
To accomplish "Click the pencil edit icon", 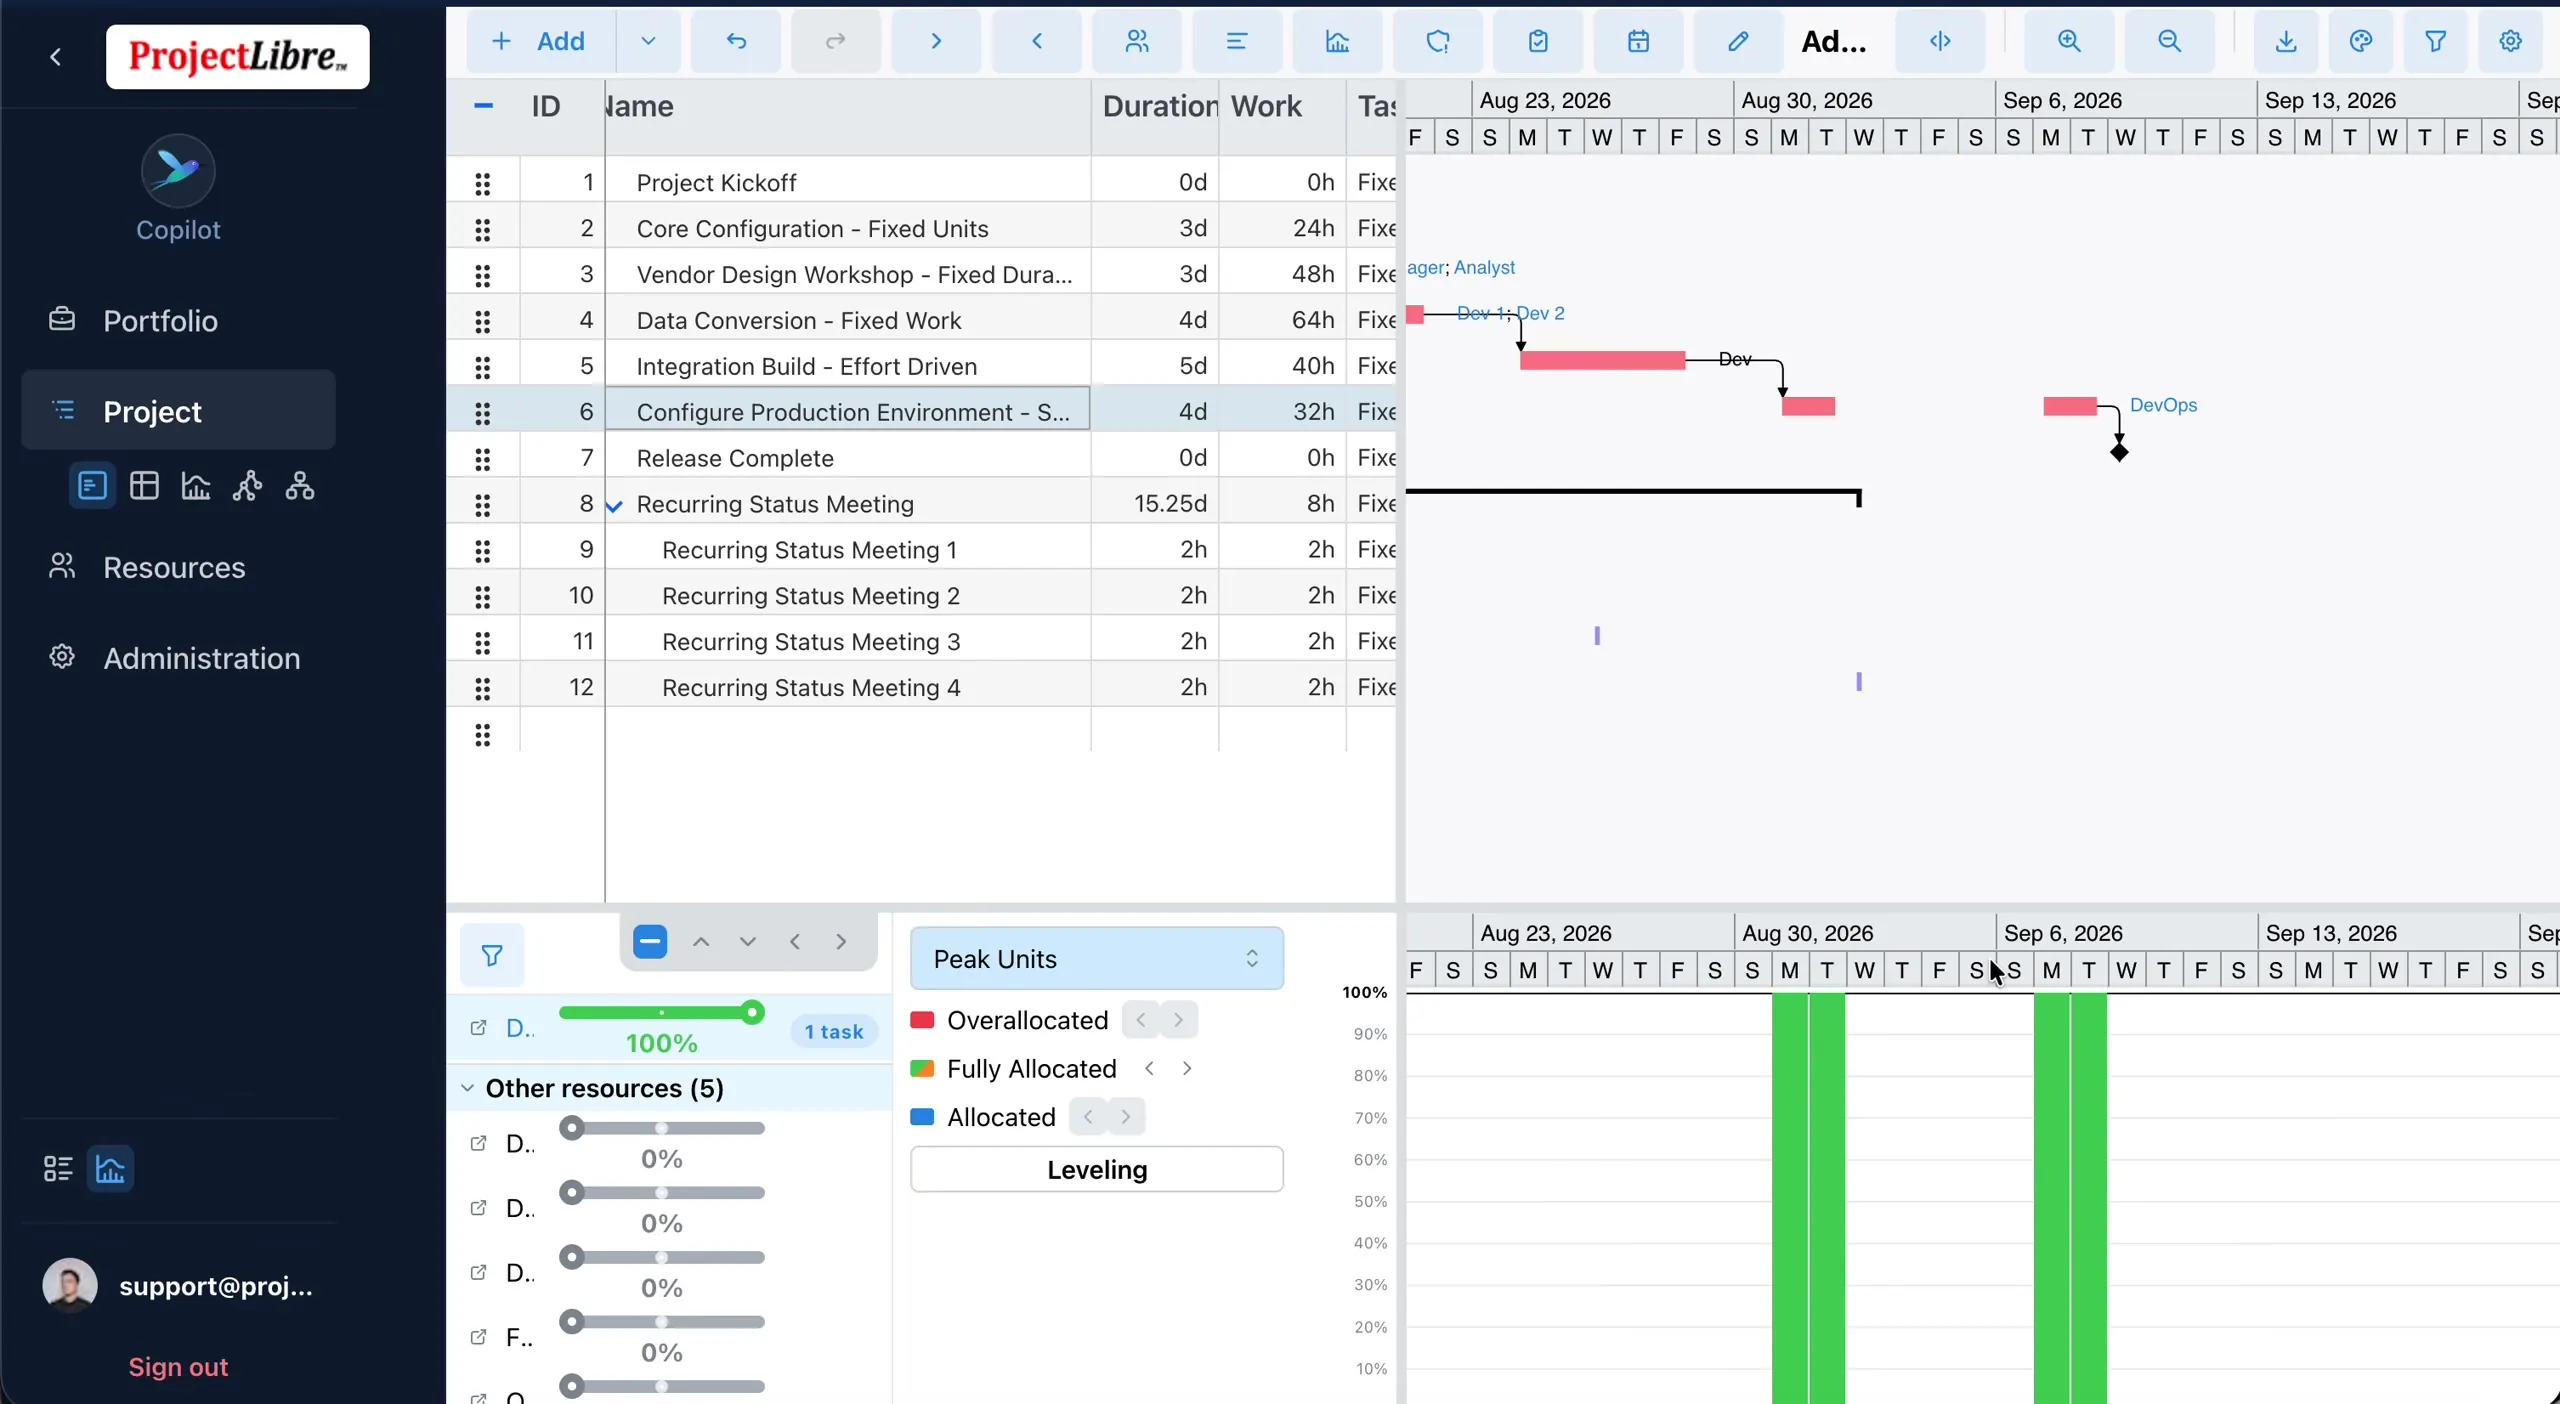I will coord(1738,41).
